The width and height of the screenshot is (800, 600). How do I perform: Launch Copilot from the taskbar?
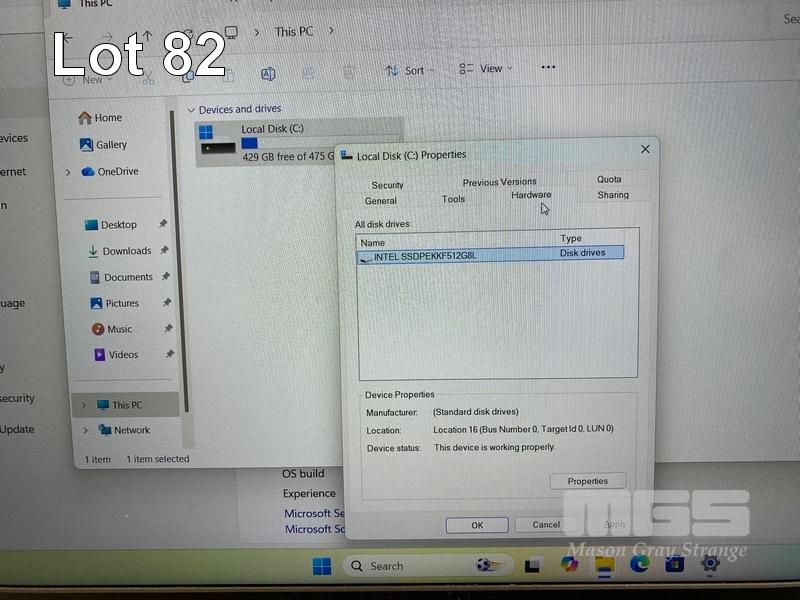click(569, 565)
